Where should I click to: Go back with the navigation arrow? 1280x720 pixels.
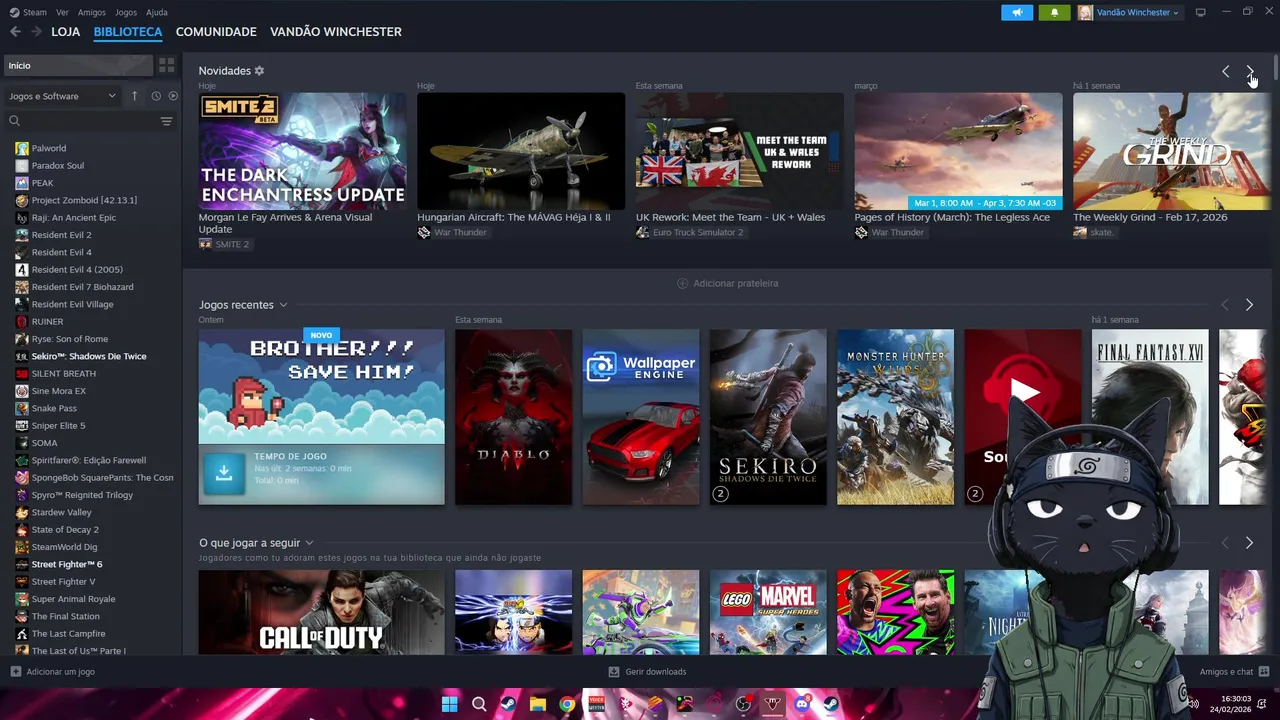tap(15, 32)
